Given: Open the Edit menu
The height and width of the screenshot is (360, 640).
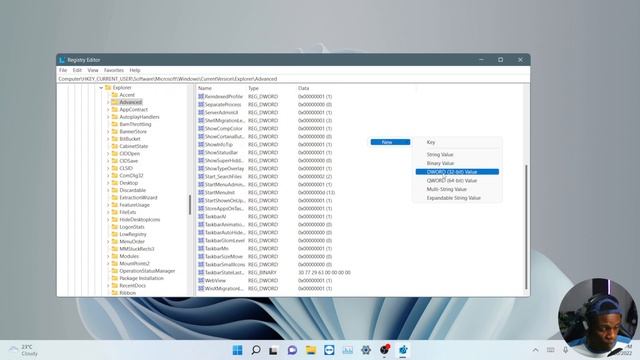Looking at the screenshot, I should [x=77, y=70].
